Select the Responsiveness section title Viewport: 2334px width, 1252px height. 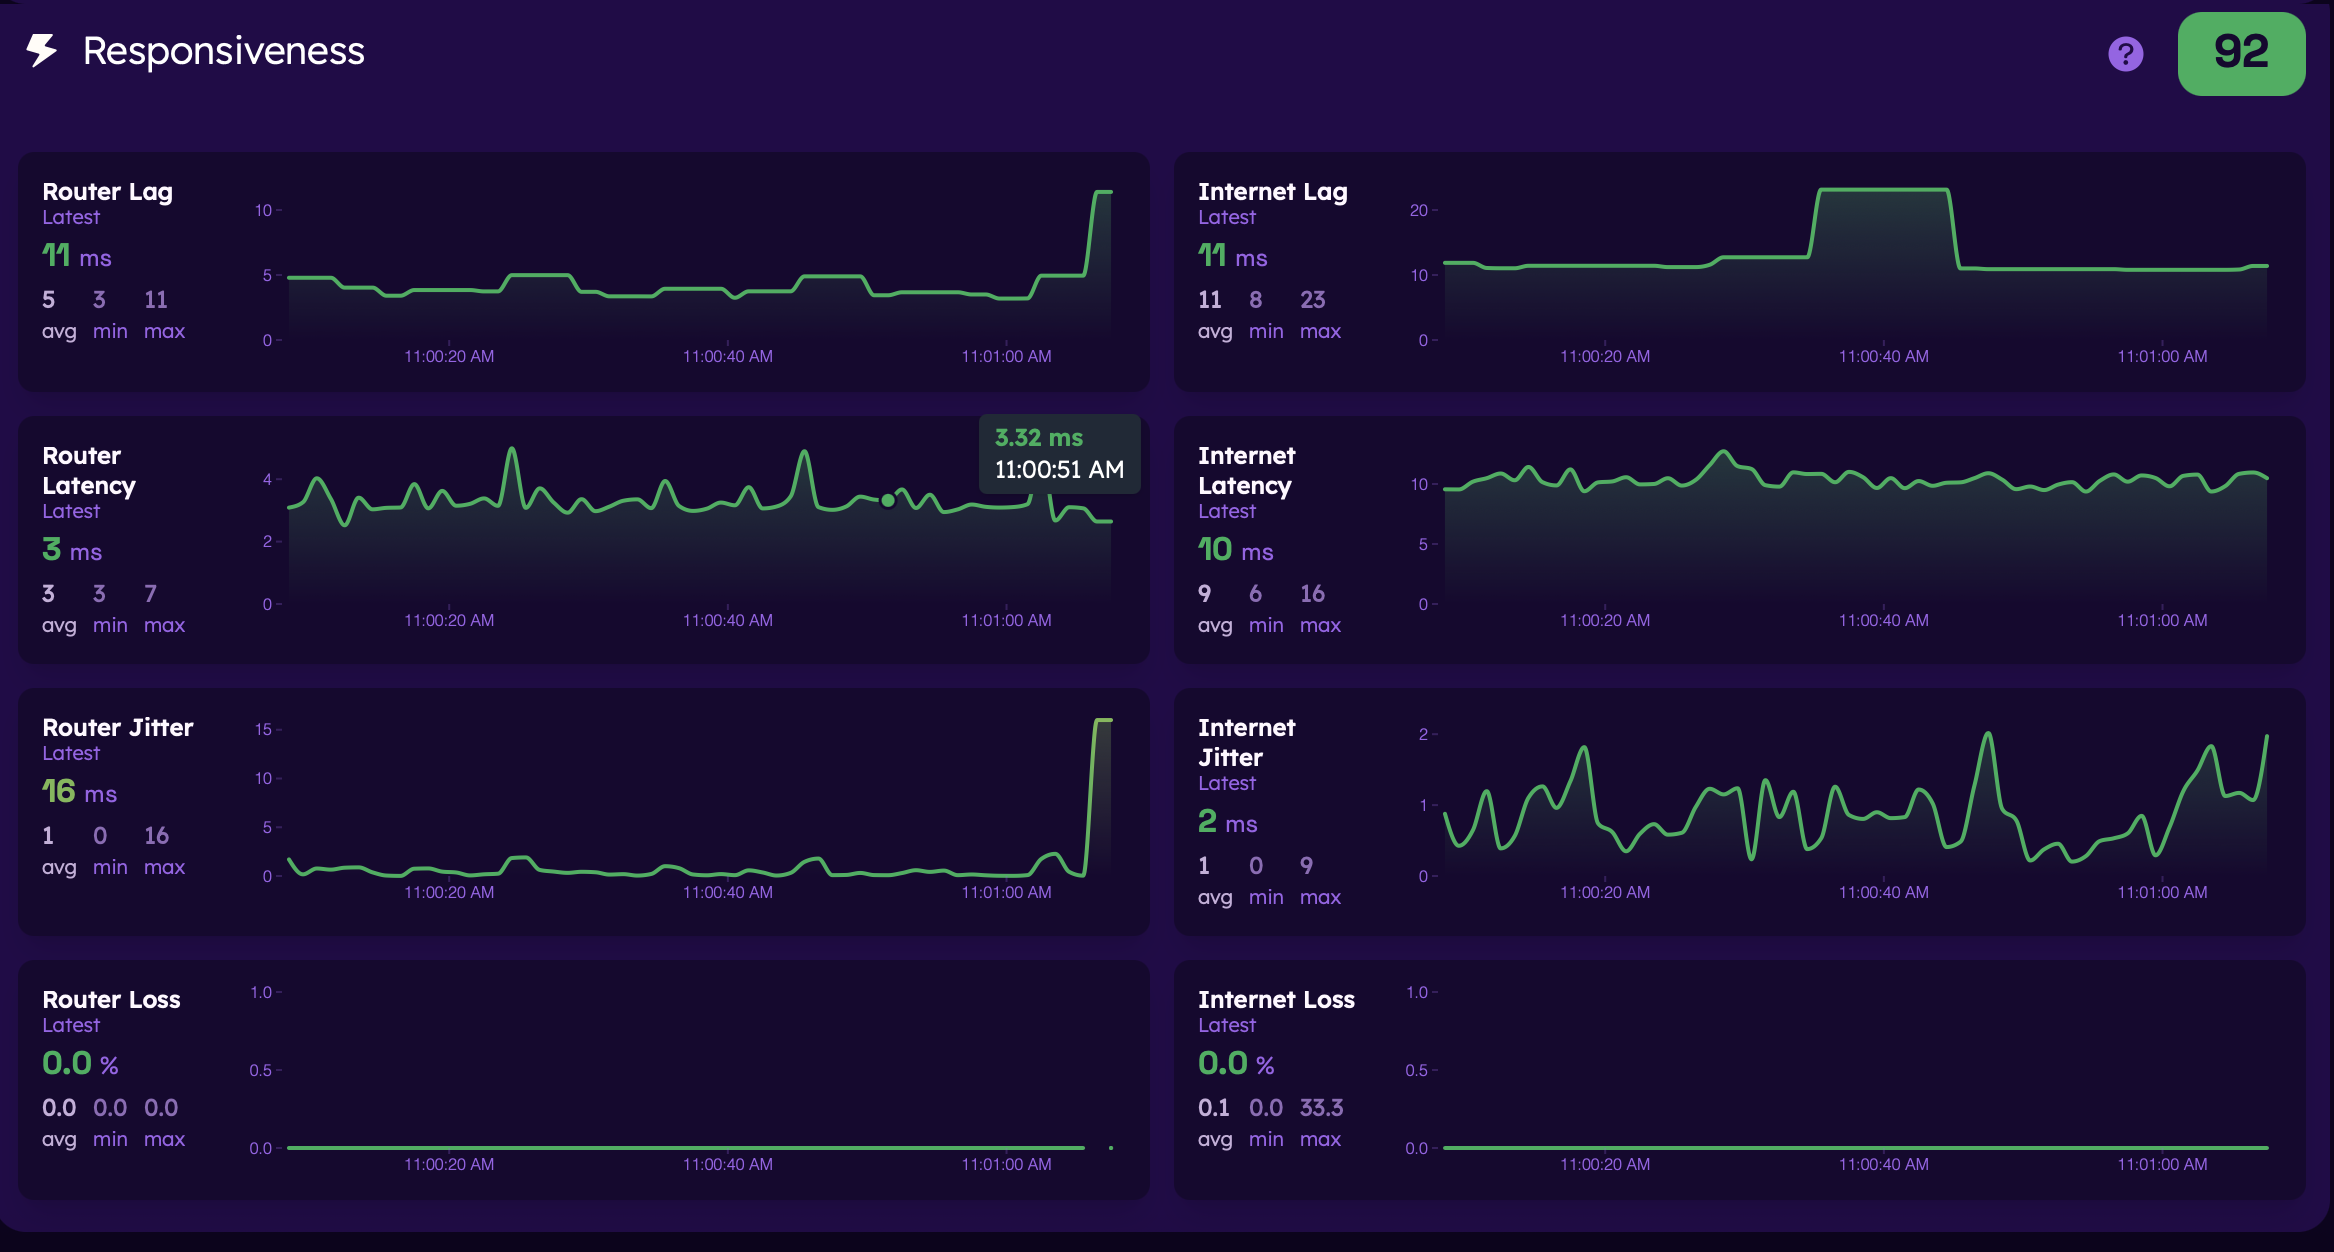(x=223, y=51)
